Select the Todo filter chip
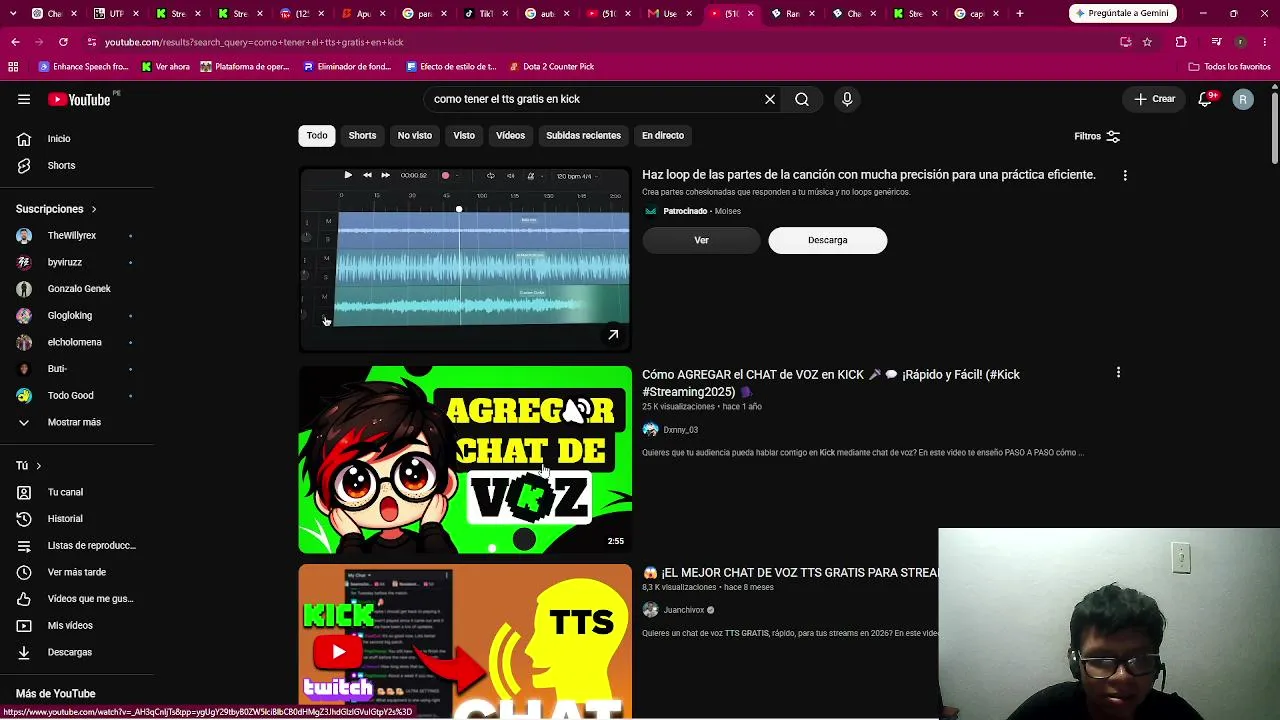Screen dimensions: 1280x720 [x=317, y=136]
